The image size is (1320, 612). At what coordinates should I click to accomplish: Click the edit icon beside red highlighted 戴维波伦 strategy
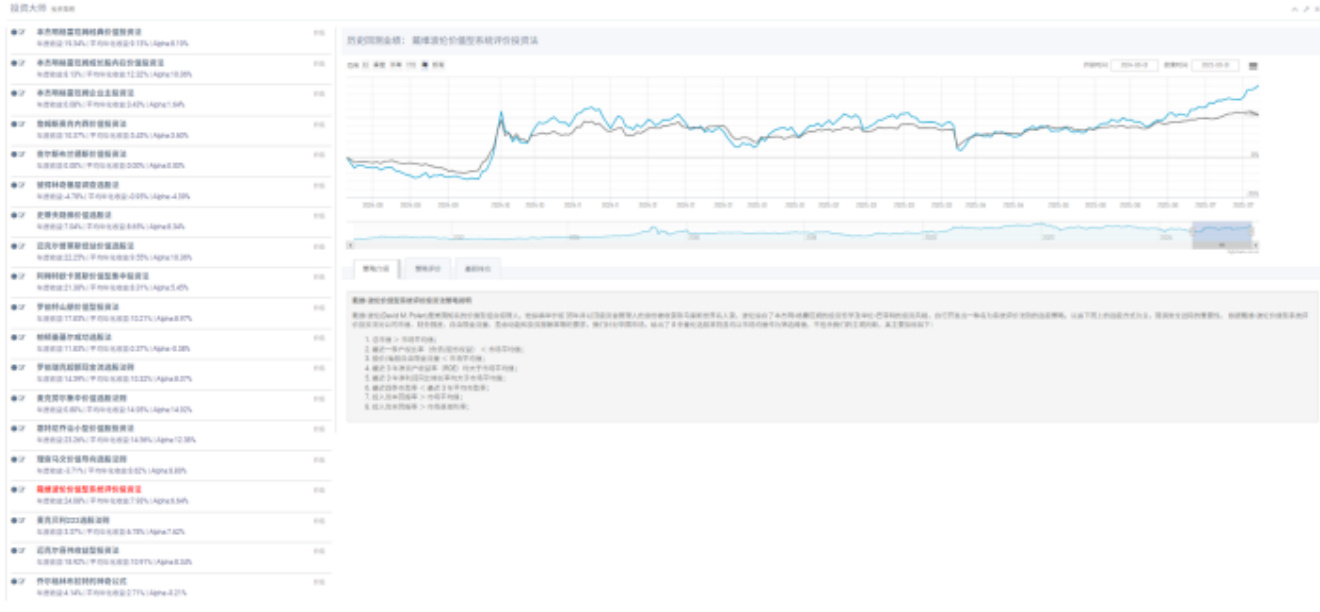point(22,490)
